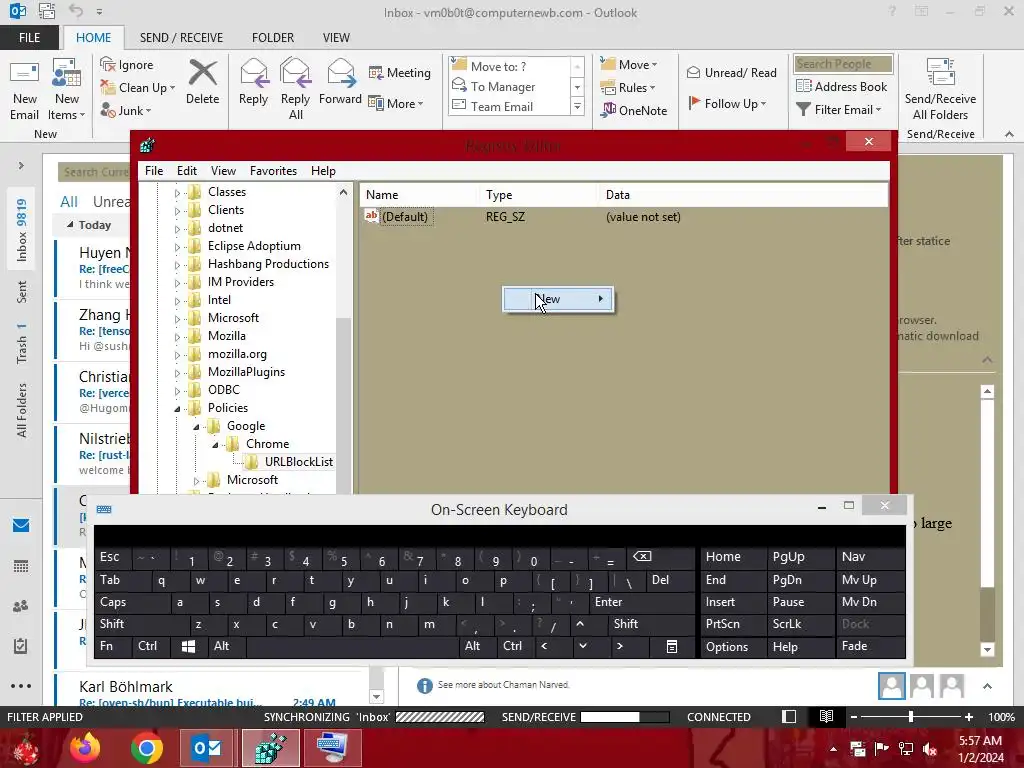
Task: Click the muted volume tray icon
Action: (x=931, y=749)
